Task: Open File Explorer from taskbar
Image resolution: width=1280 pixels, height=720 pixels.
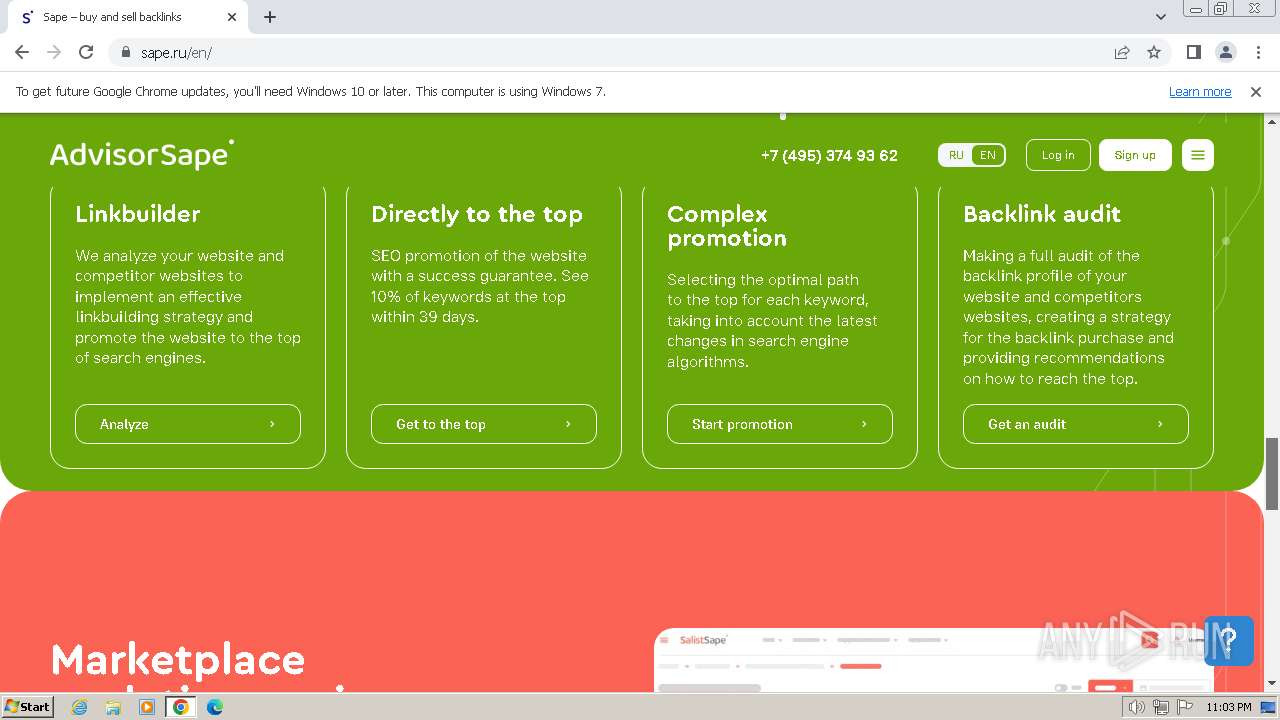Action: pos(113,707)
